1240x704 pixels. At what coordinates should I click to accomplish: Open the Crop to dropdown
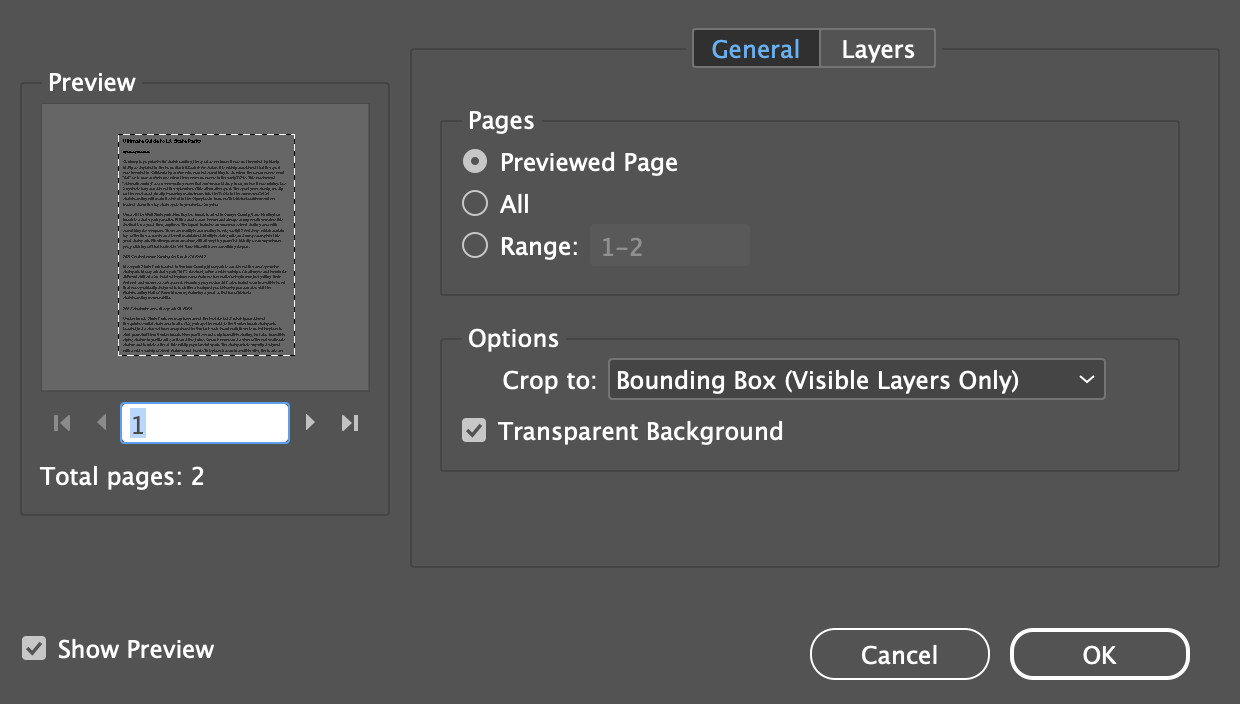click(x=857, y=379)
